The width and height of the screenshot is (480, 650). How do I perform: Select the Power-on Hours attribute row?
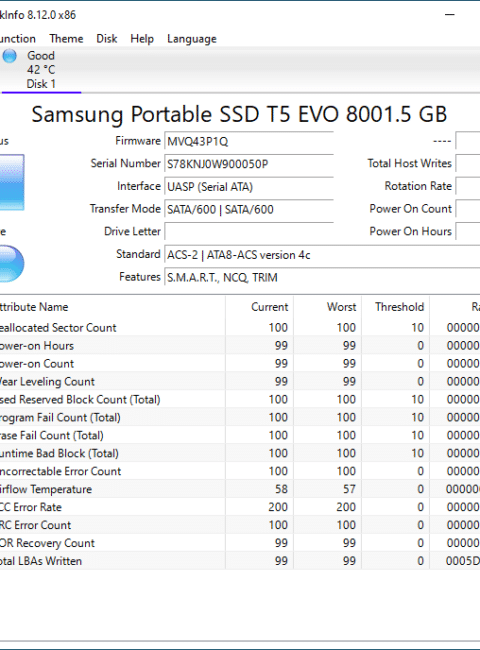point(240,345)
